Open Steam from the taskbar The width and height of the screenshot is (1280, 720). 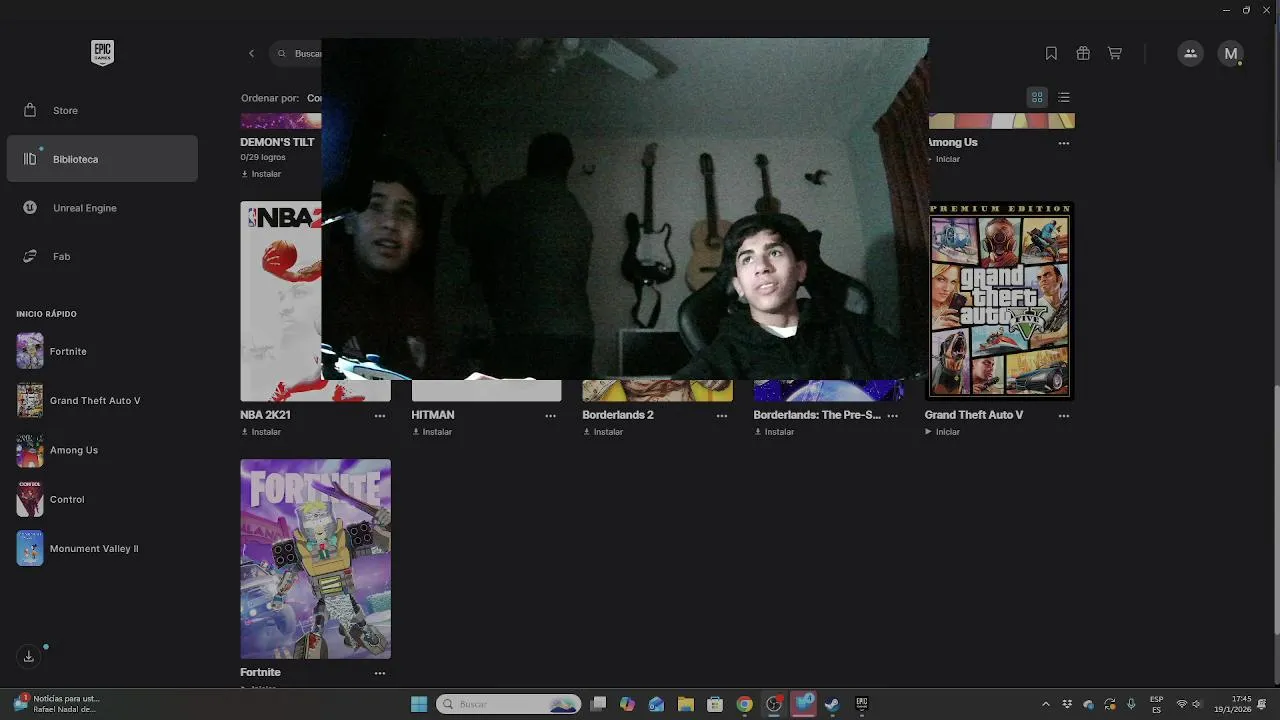coord(832,704)
